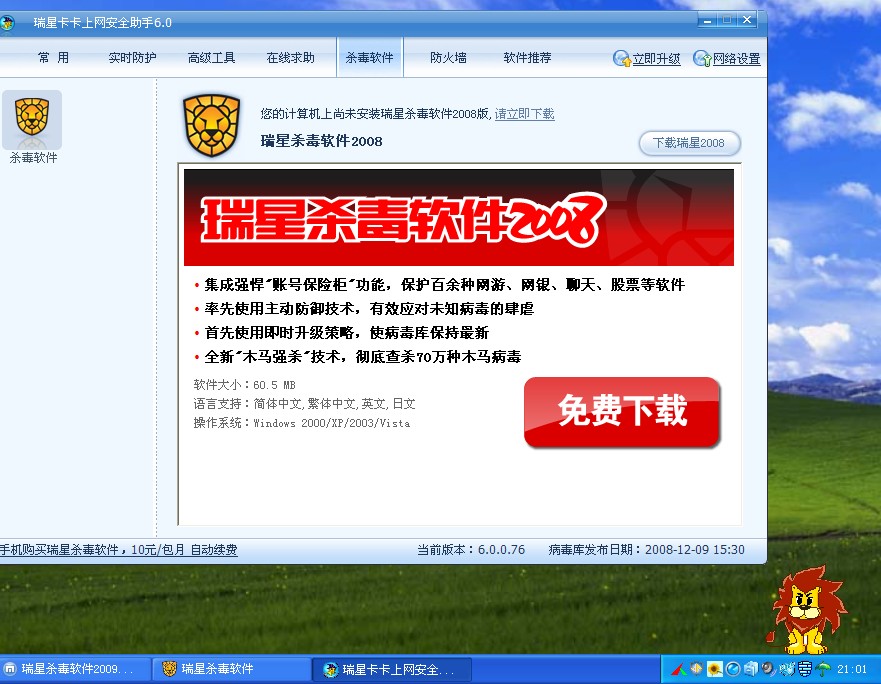Minimize the 瑞星卡卡 window
The image size is (881, 684).
click(x=707, y=21)
